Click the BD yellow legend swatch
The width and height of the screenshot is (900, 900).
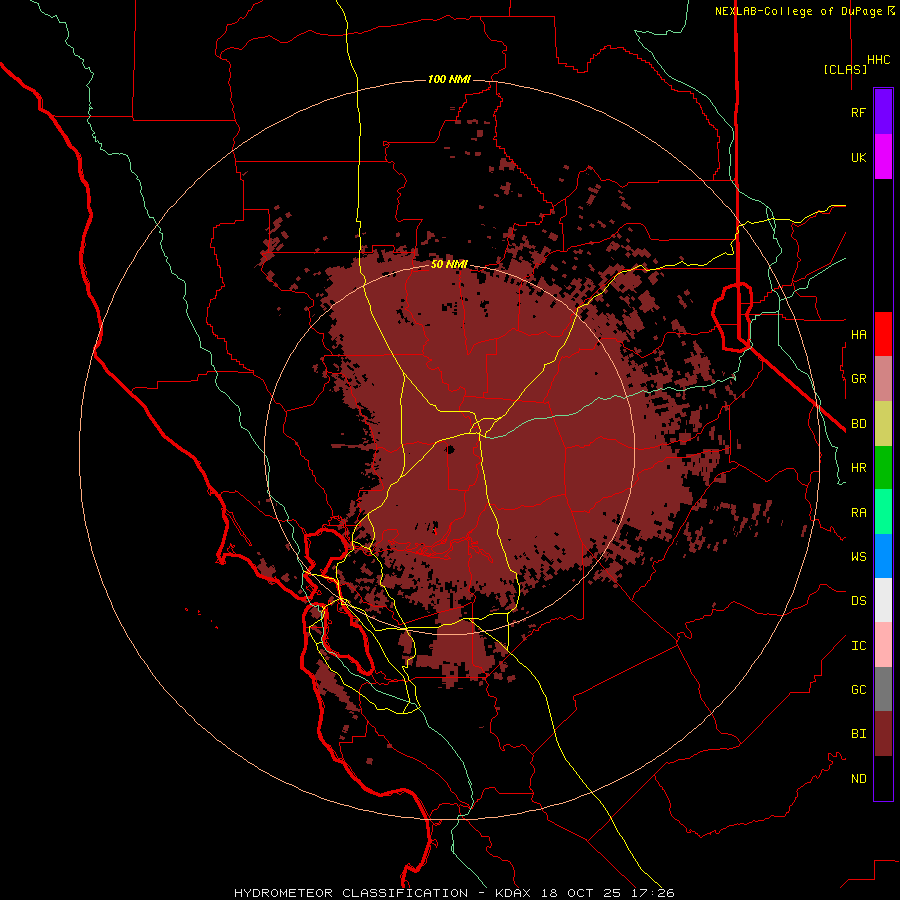[x=883, y=424]
